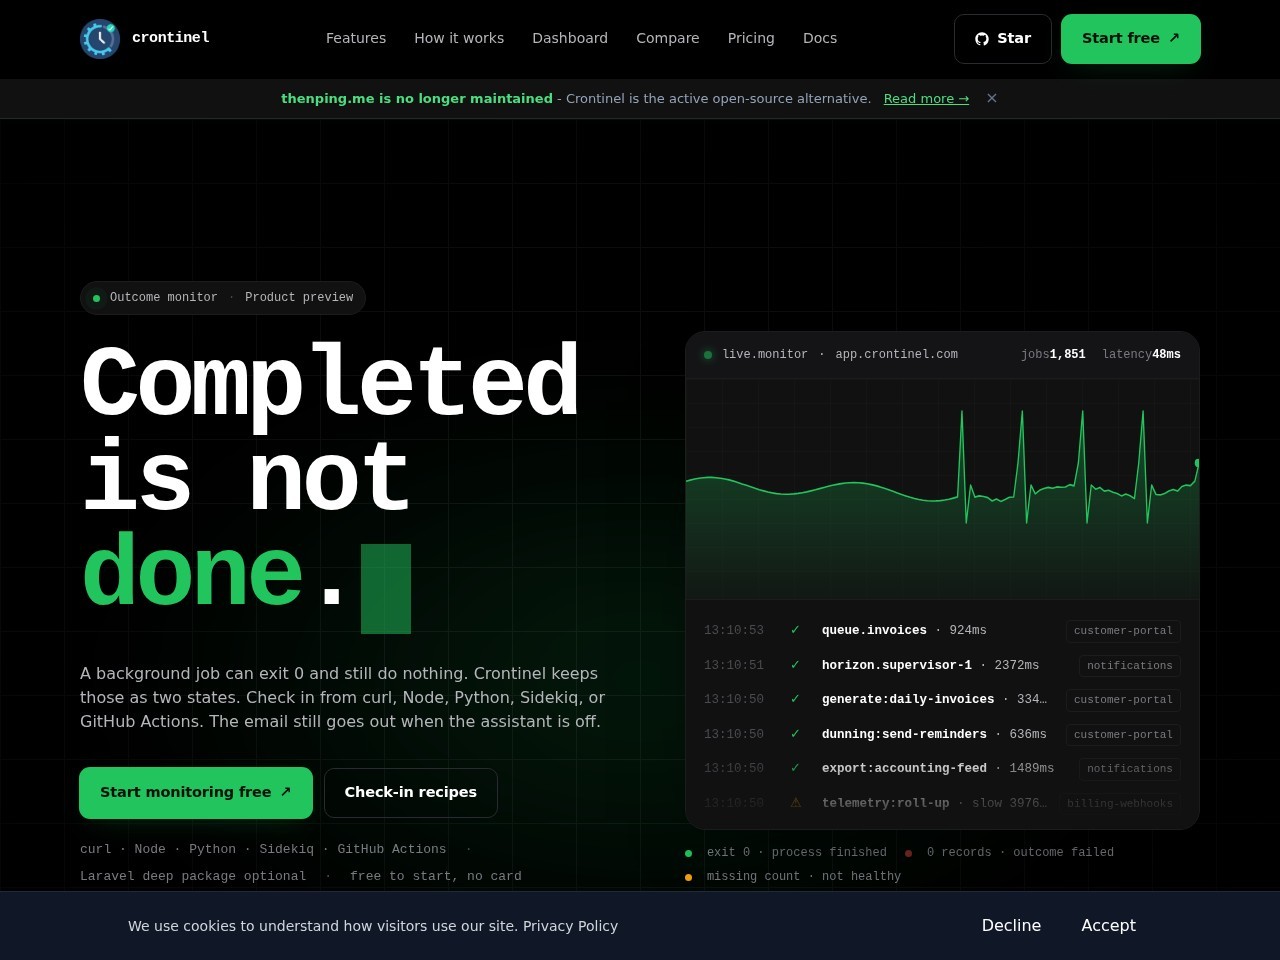The image size is (1280, 960).
Task: Click the horizon.supervisor-1 job name
Action: click(x=897, y=665)
